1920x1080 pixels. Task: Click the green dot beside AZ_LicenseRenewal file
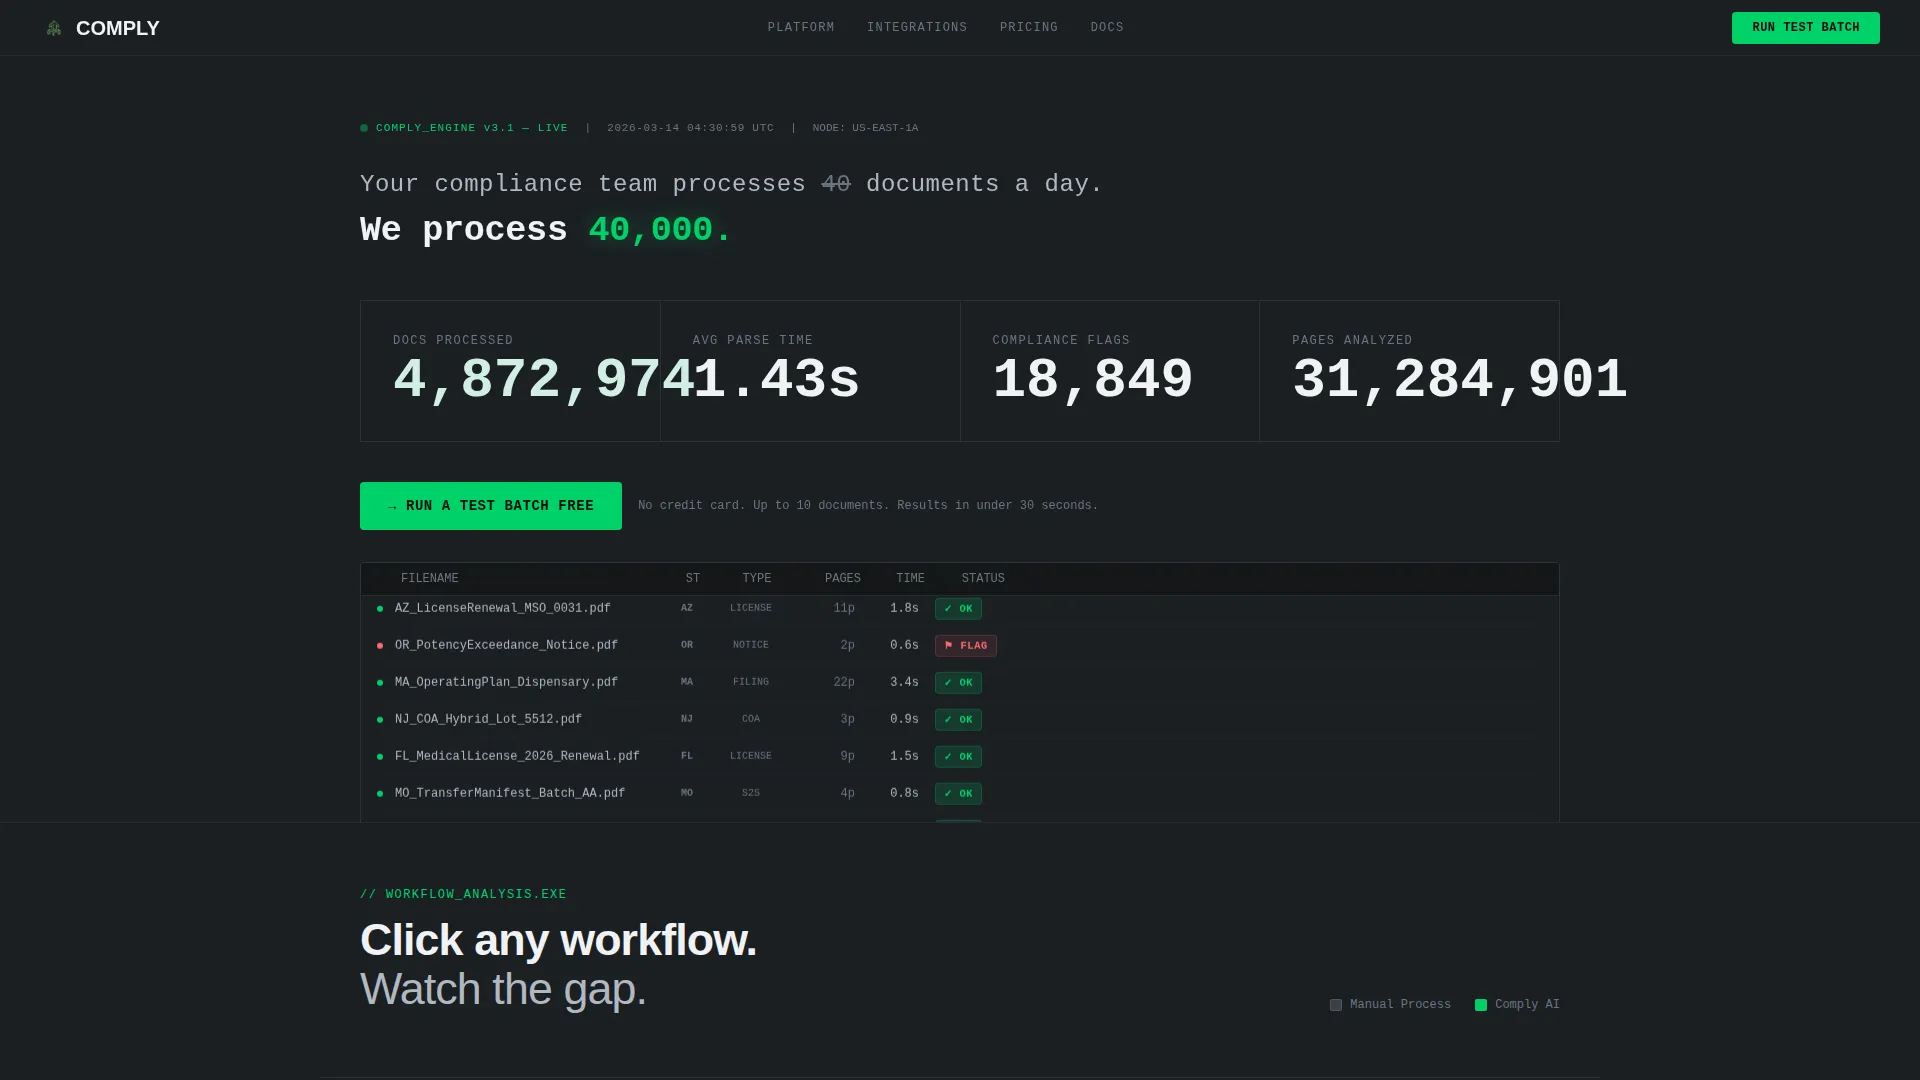[x=380, y=609]
